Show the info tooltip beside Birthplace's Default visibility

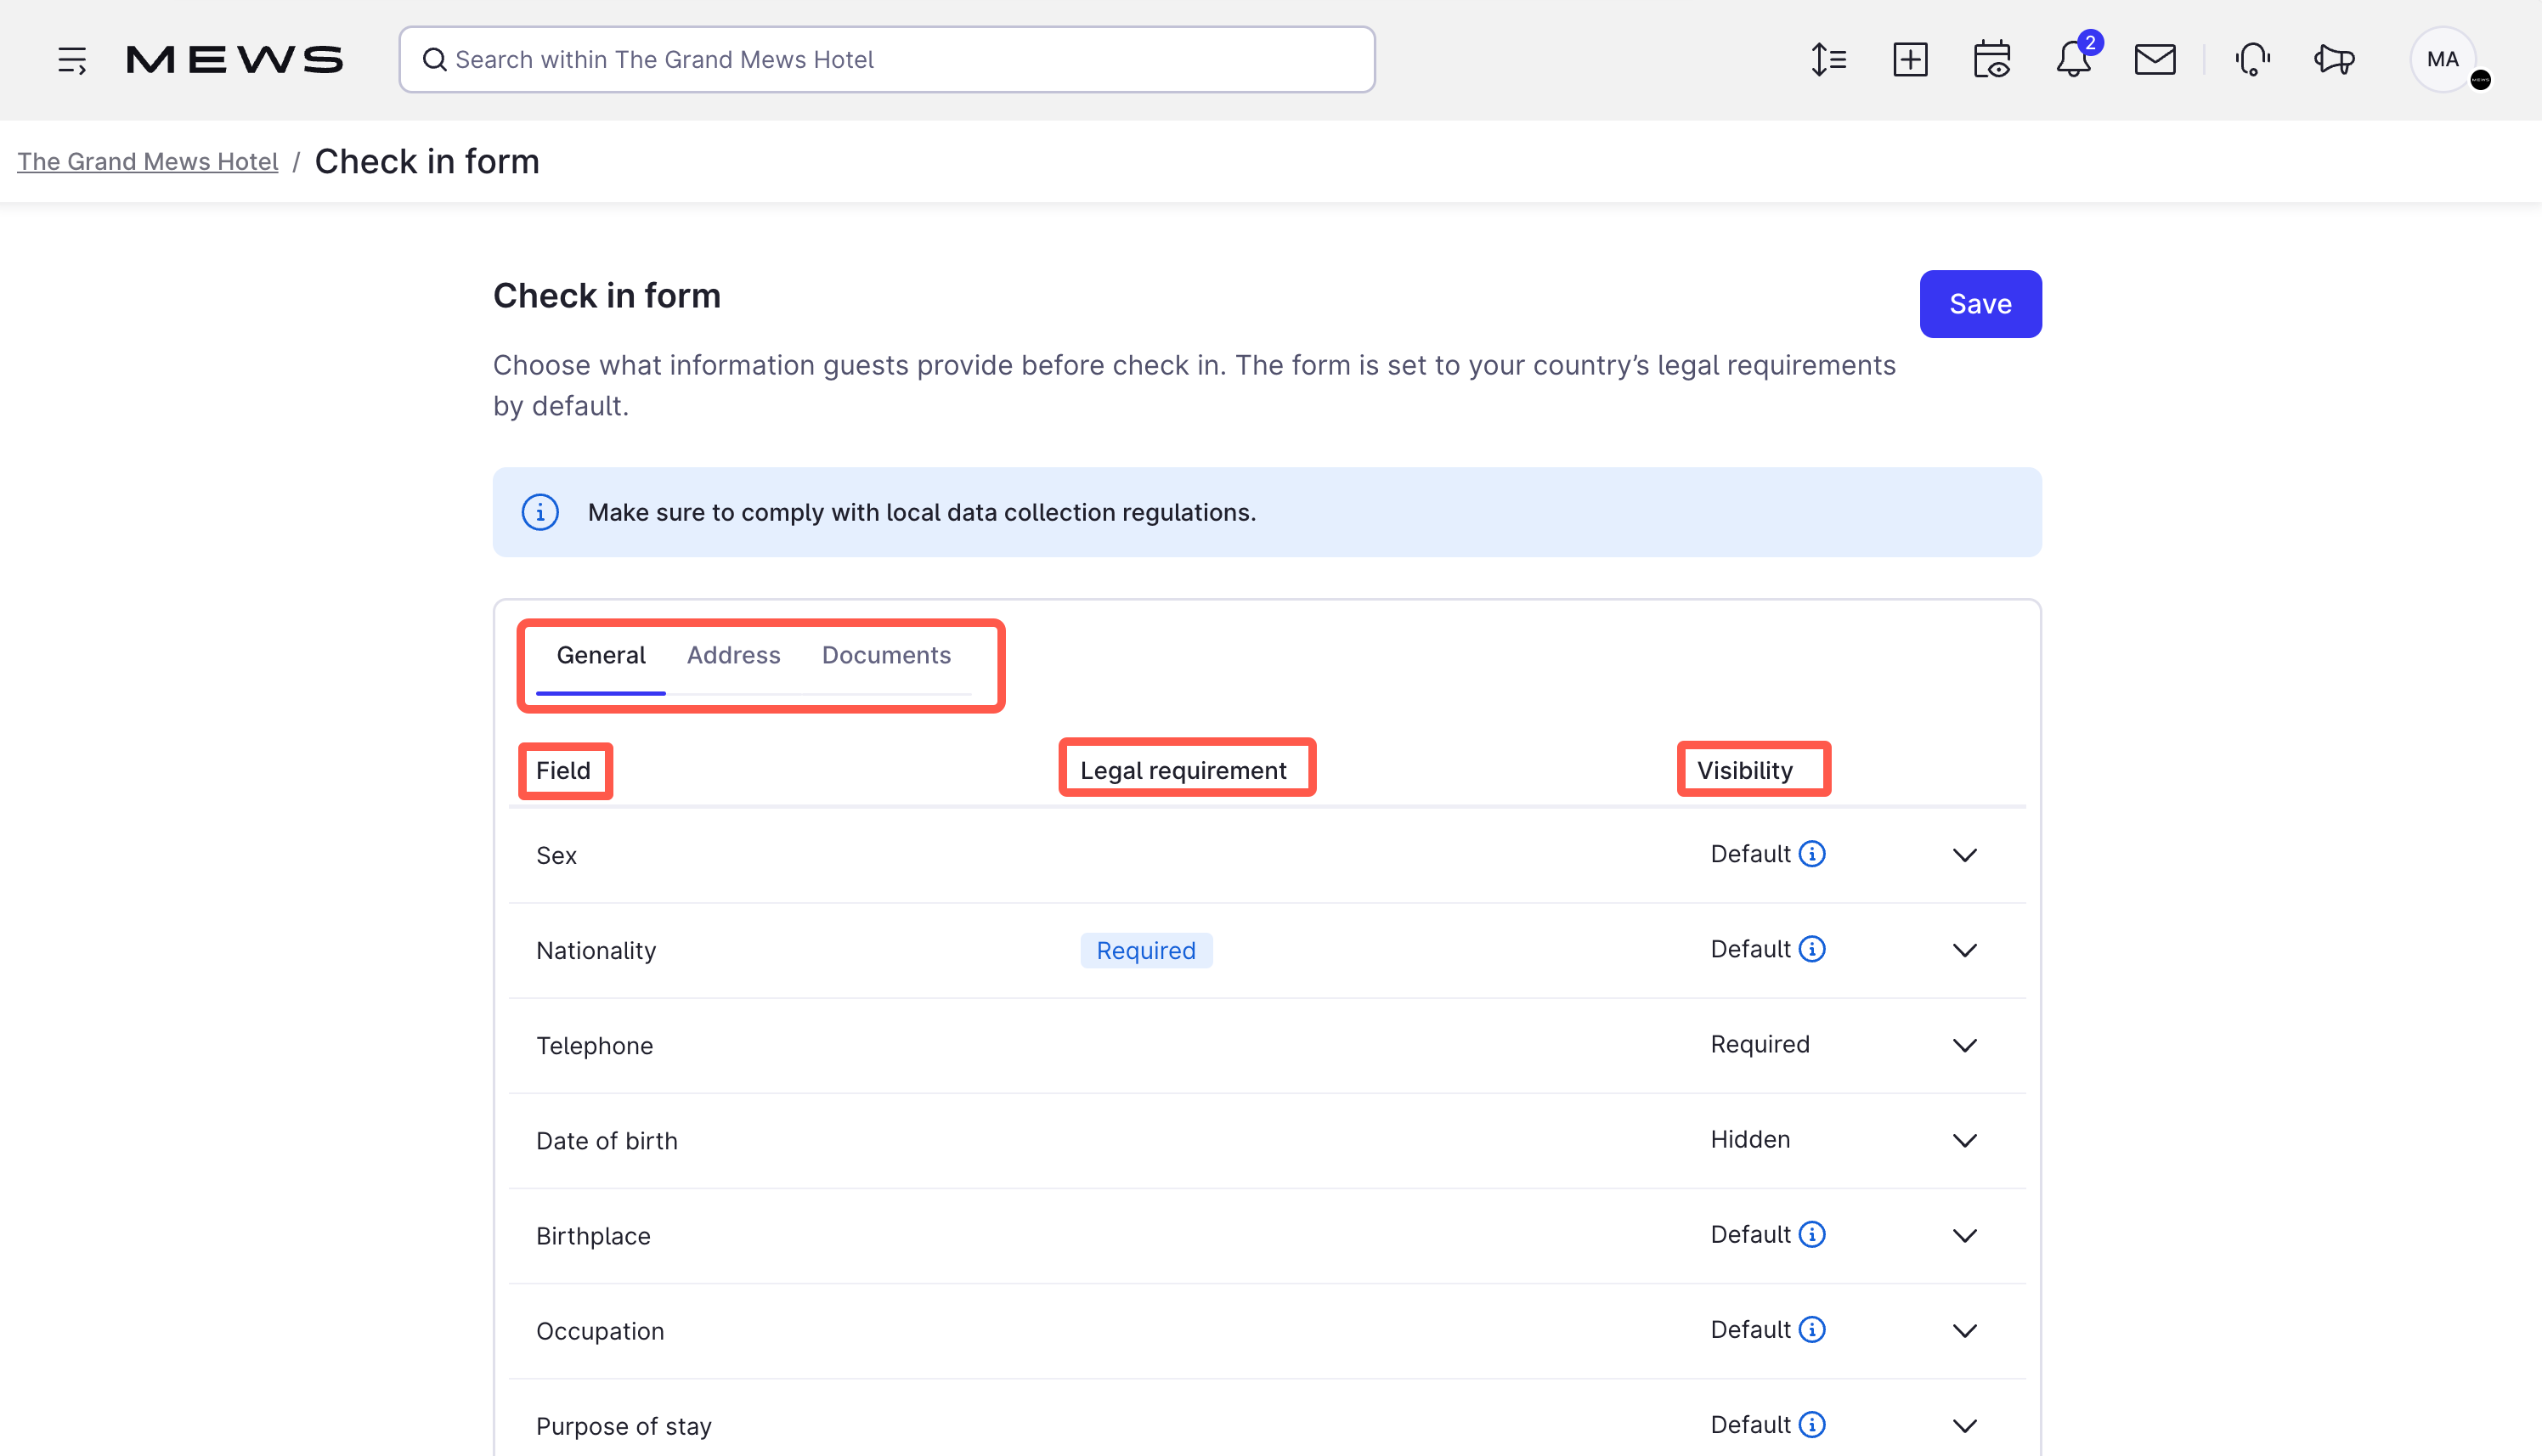point(1811,1234)
